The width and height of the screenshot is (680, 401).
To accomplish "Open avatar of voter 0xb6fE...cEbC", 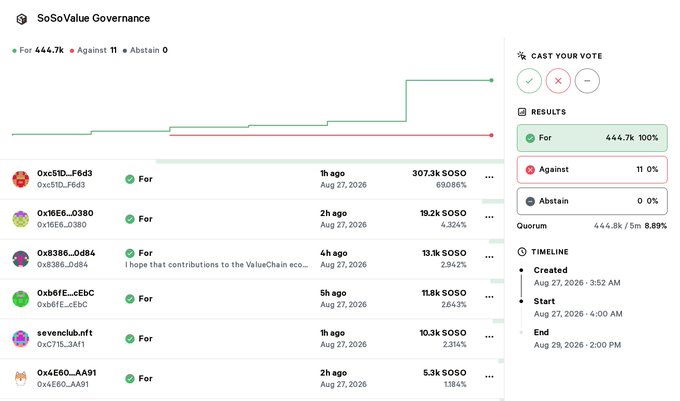I will tap(20, 299).
